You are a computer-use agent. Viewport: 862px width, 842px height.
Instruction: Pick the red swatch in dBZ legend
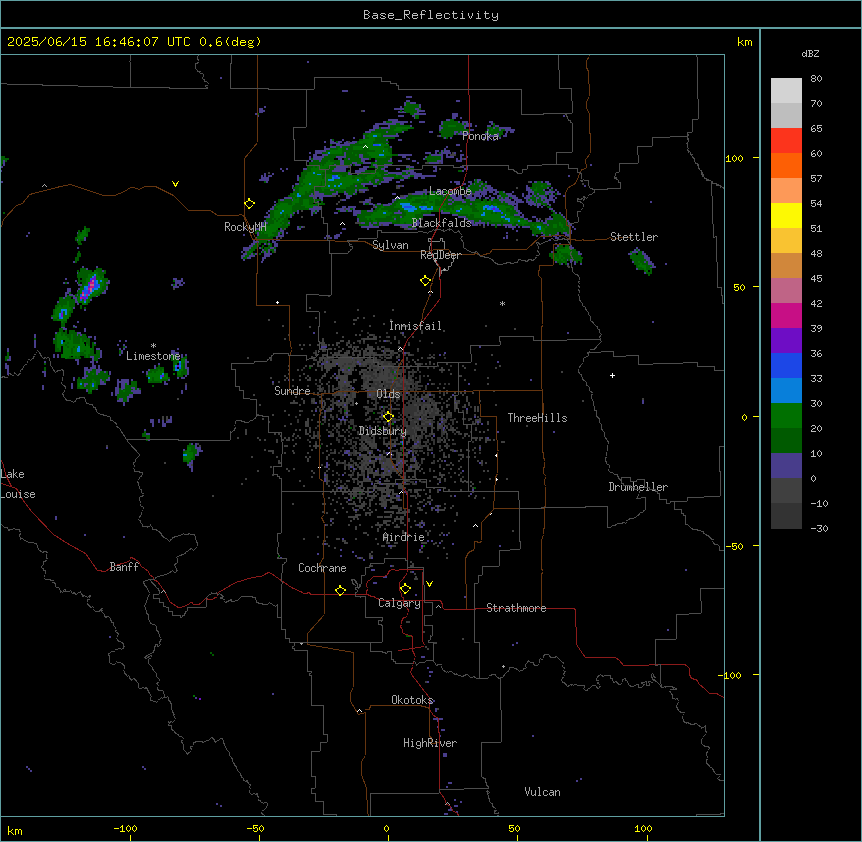coord(786,140)
